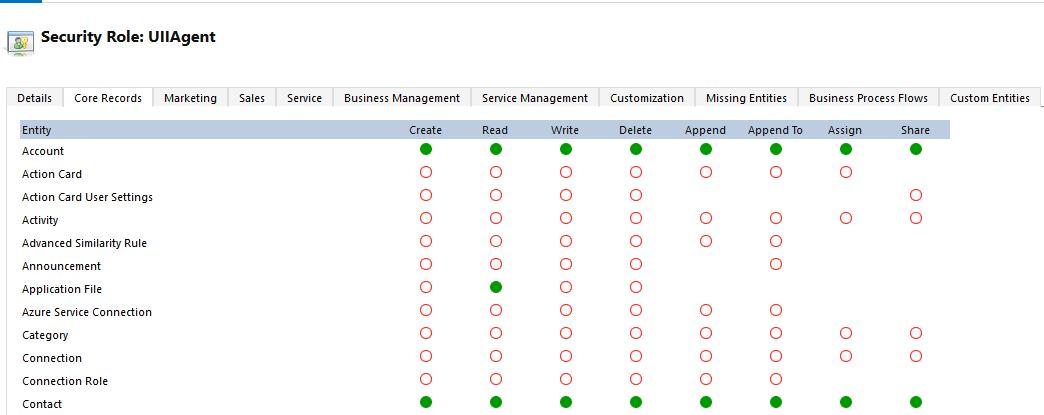This screenshot has height=415, width=1044.
Task: Toggle Account Create privilege circle
Action: (426, 149)
